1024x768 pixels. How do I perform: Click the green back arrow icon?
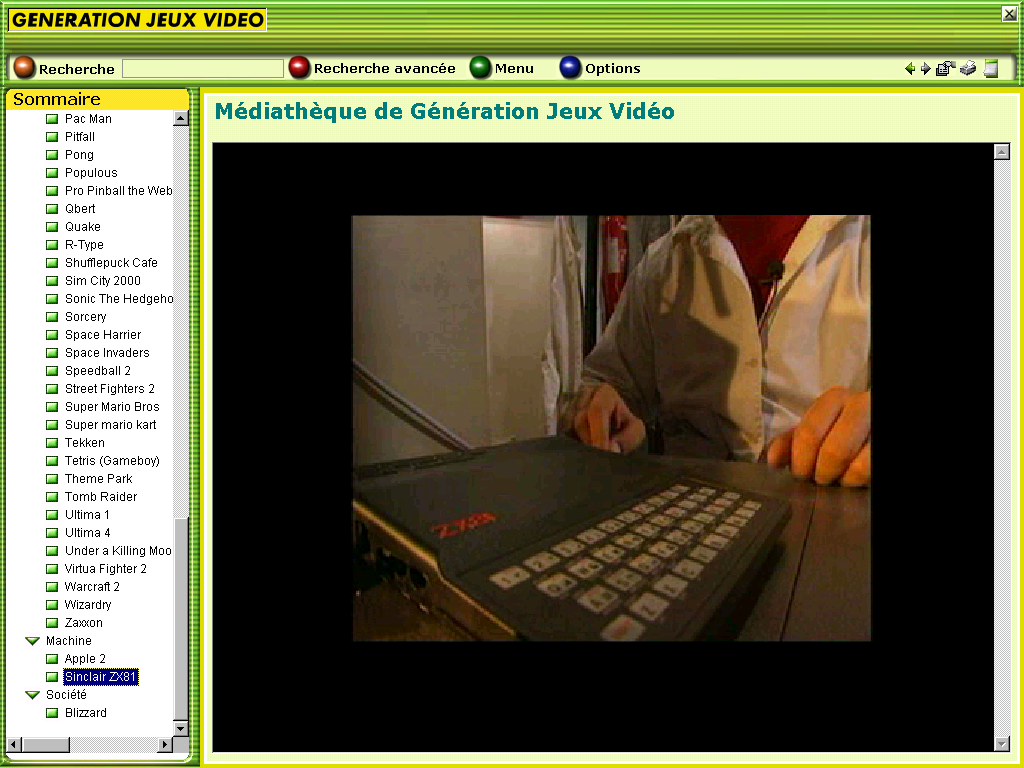910,69
